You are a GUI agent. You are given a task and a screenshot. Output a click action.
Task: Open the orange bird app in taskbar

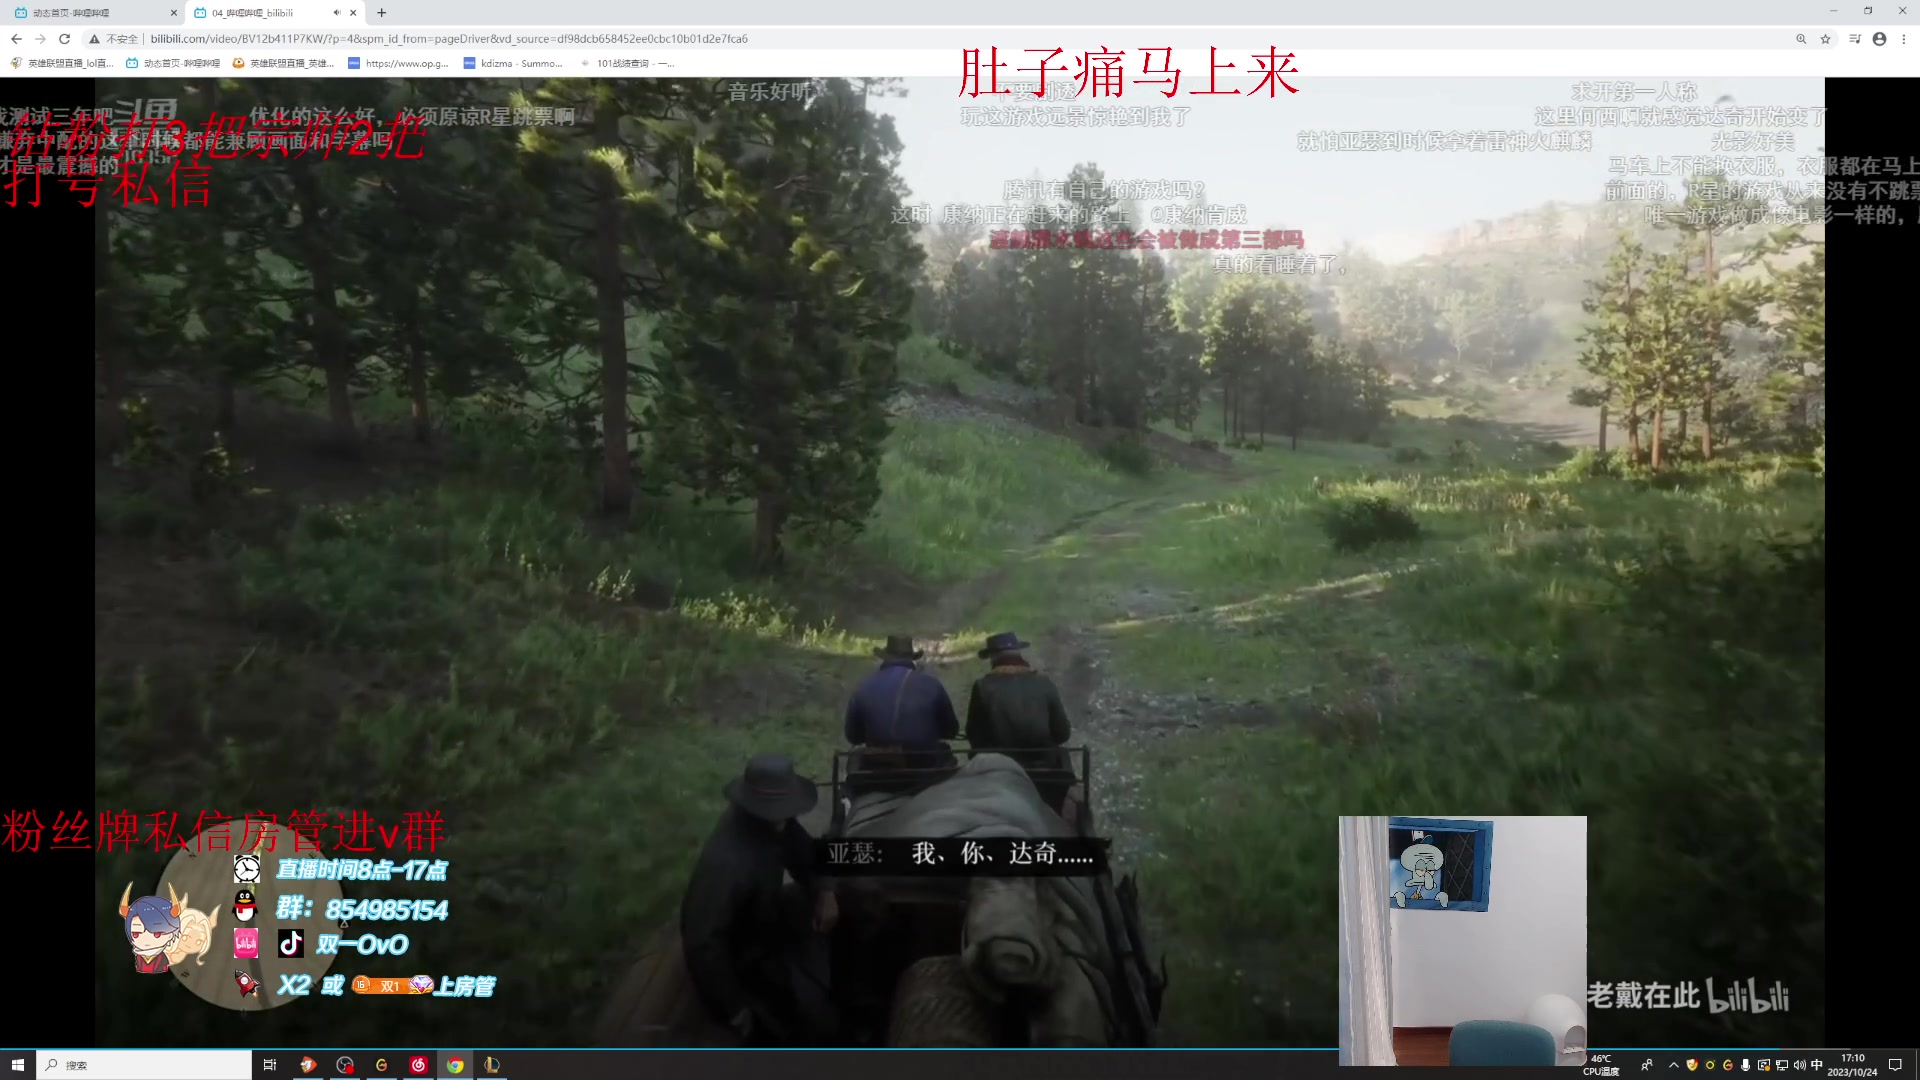[308, 1065]
